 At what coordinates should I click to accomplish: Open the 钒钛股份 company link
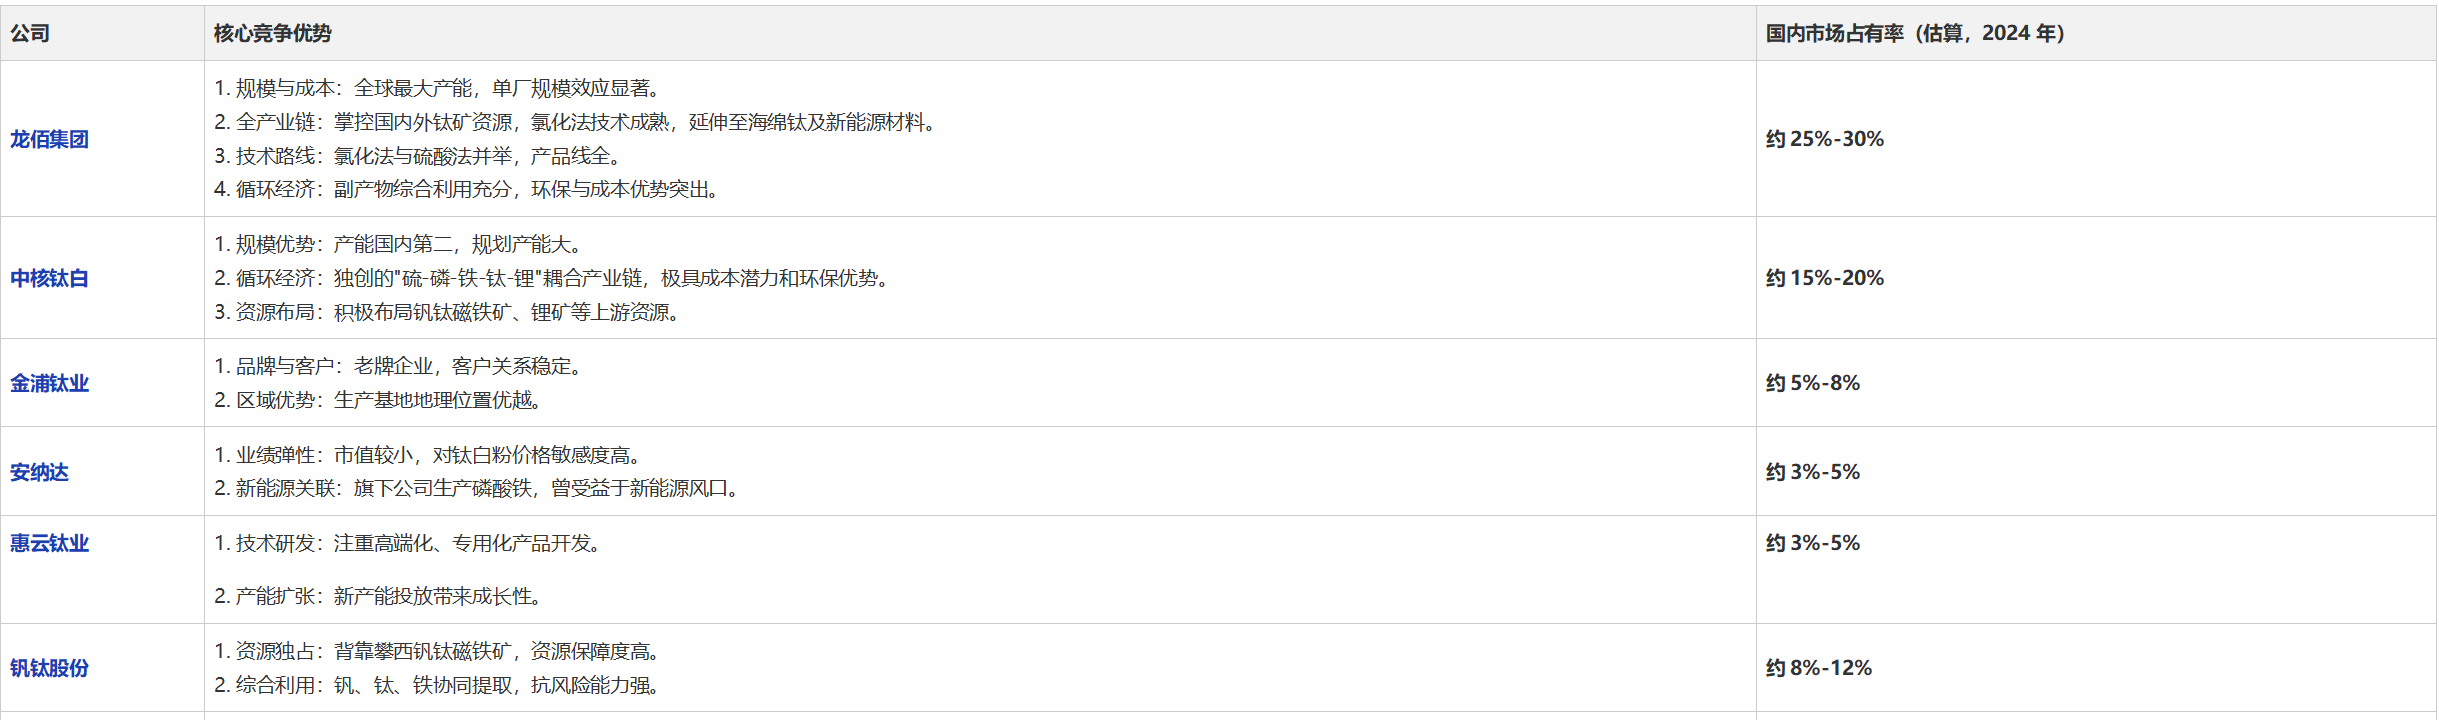[49, 668]
